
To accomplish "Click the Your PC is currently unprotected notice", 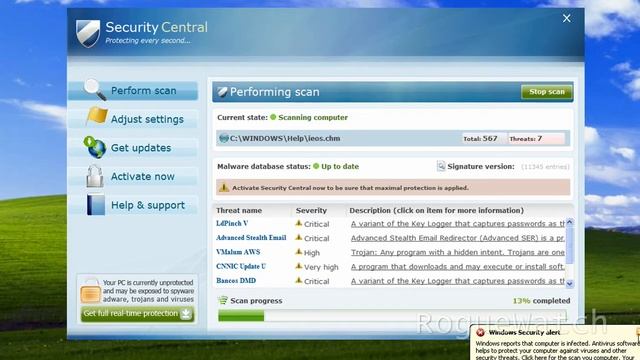I will pos(148,291).
